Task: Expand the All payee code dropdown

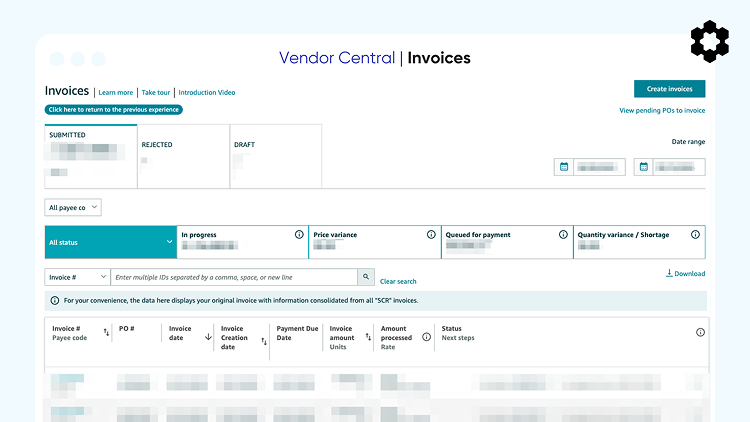Action: pyautogui.click(x=73, y=207)
